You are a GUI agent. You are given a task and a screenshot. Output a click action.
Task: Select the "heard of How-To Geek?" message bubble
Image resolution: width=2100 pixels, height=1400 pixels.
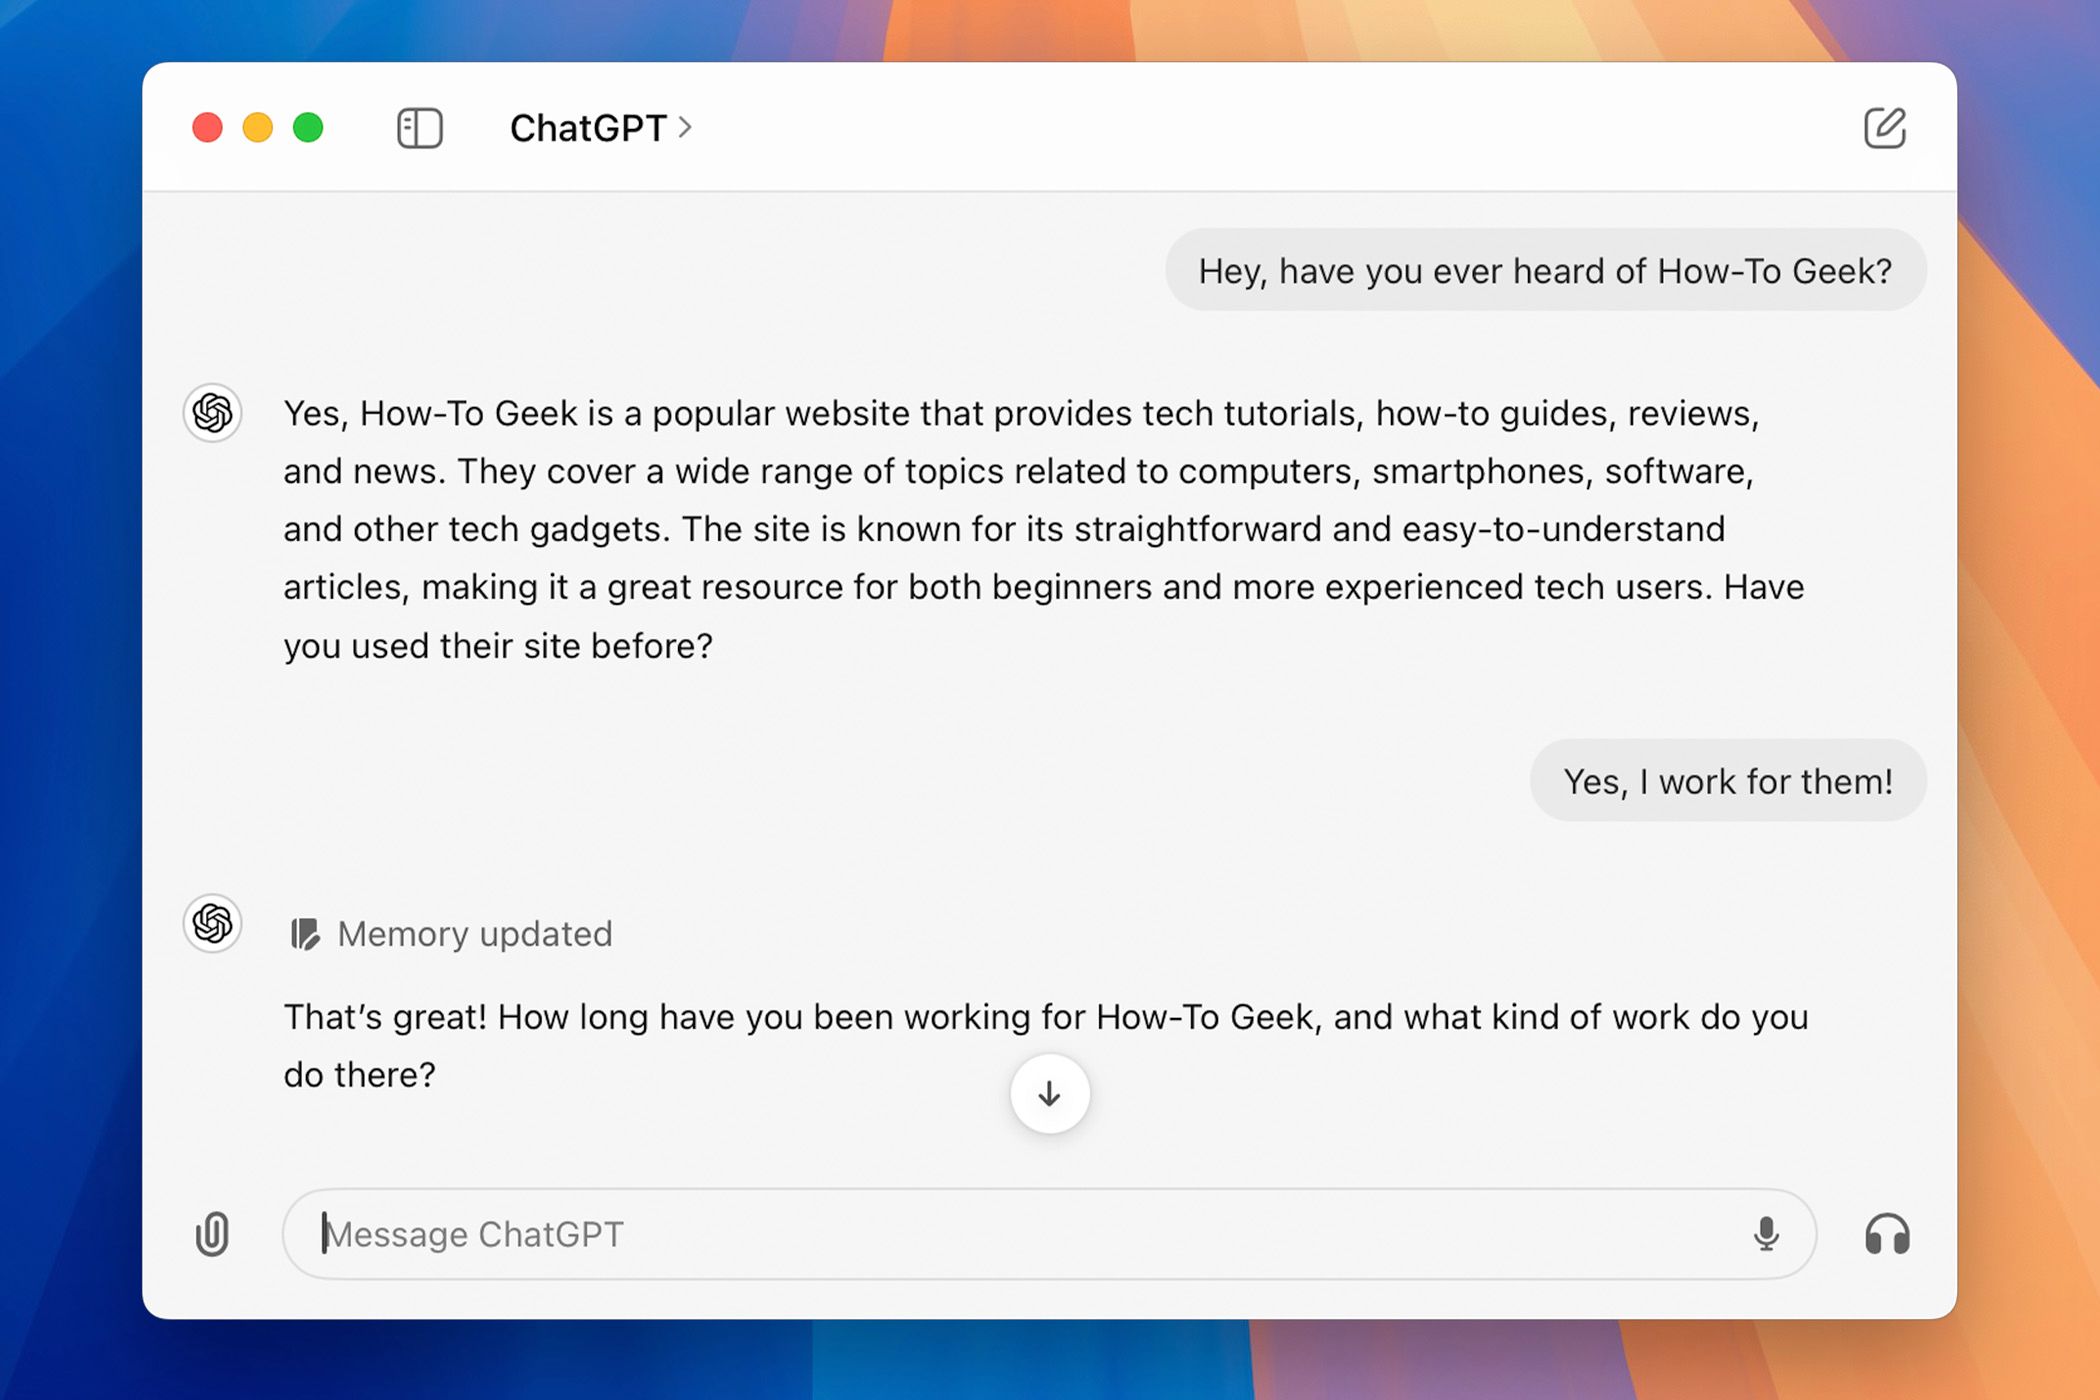[x=1545, y=271]
